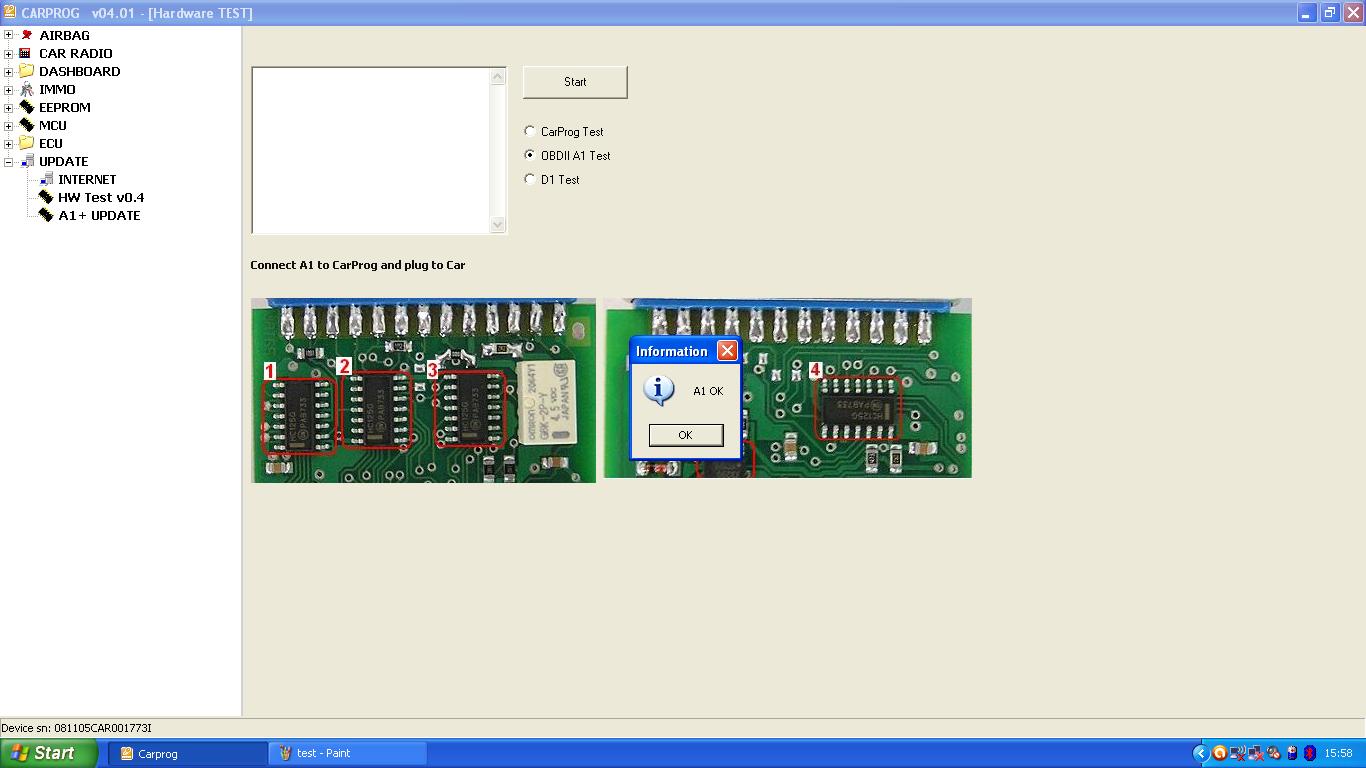Click the CARPROG title bar application icon
The image size is (1366, 768).
tap(10, 13)
